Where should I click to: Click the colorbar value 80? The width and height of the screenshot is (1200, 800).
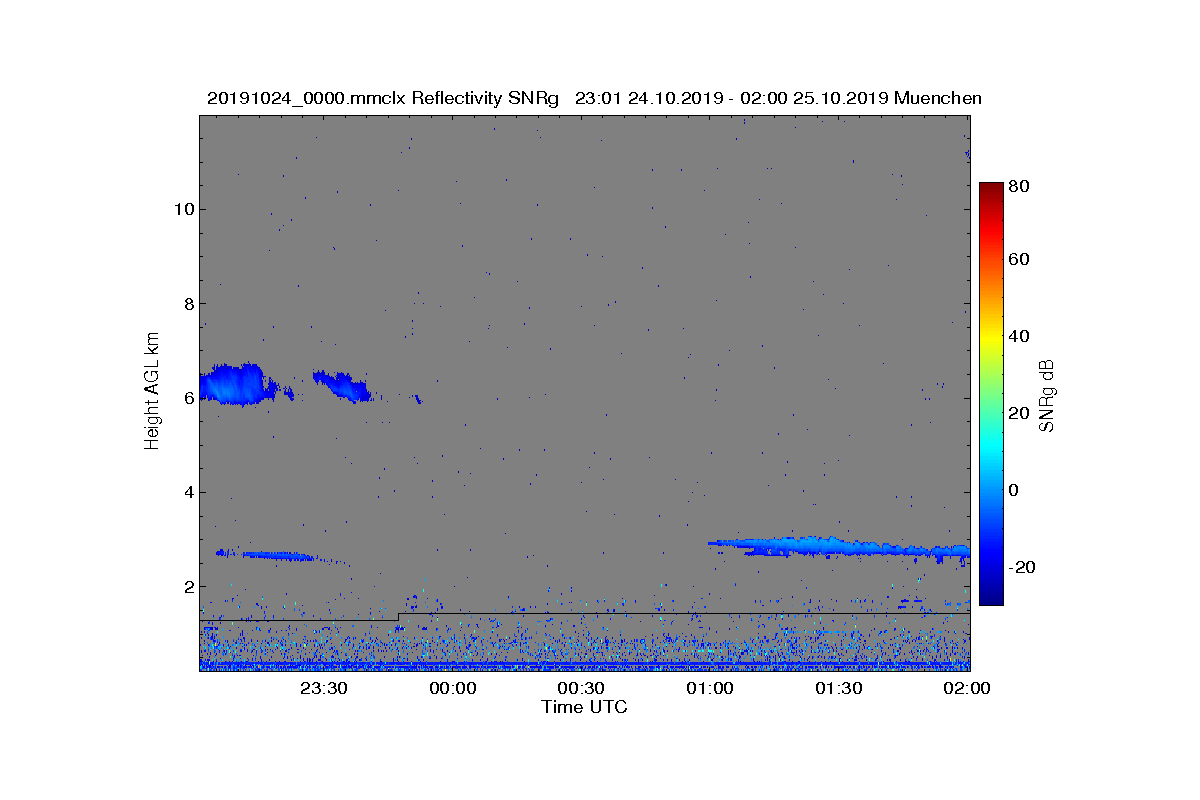pyautogui.click(x=1020, y=185)
